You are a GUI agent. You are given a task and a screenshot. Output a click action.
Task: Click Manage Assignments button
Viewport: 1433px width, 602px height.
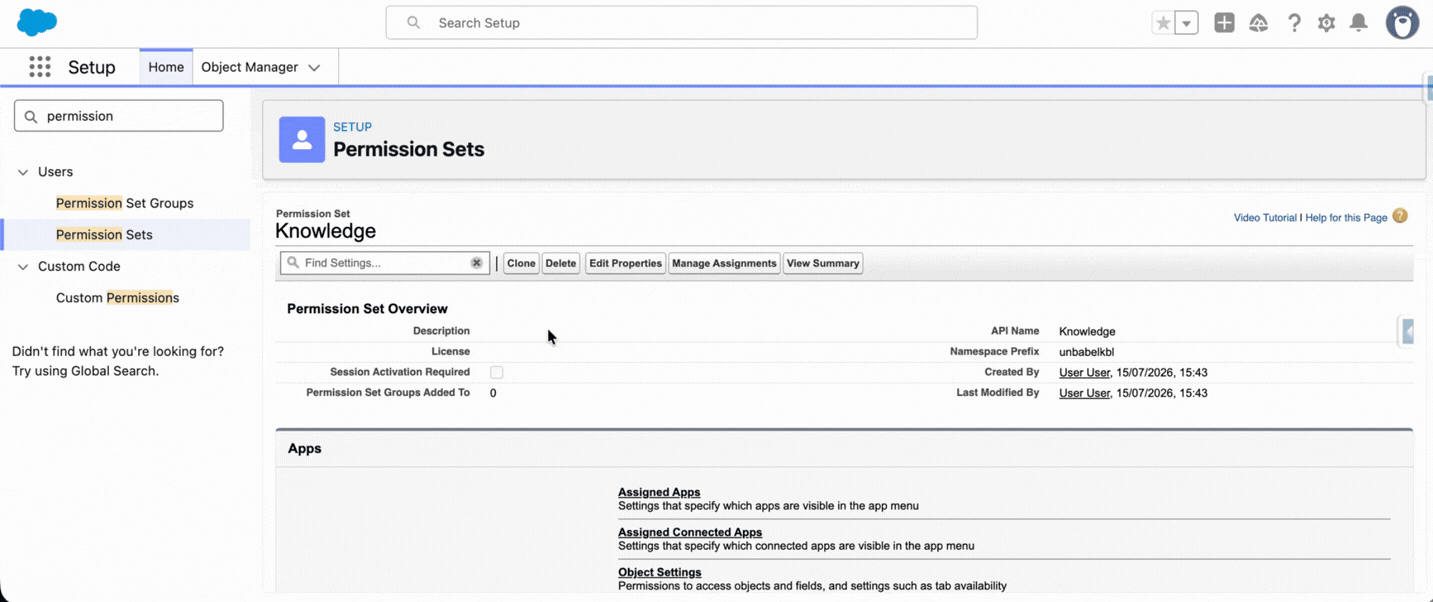coord(724,263)
